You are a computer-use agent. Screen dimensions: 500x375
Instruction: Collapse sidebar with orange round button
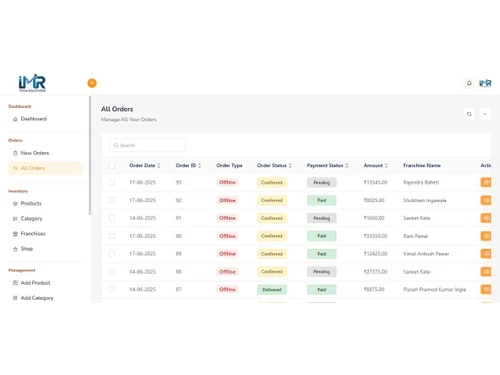(92, 83)
